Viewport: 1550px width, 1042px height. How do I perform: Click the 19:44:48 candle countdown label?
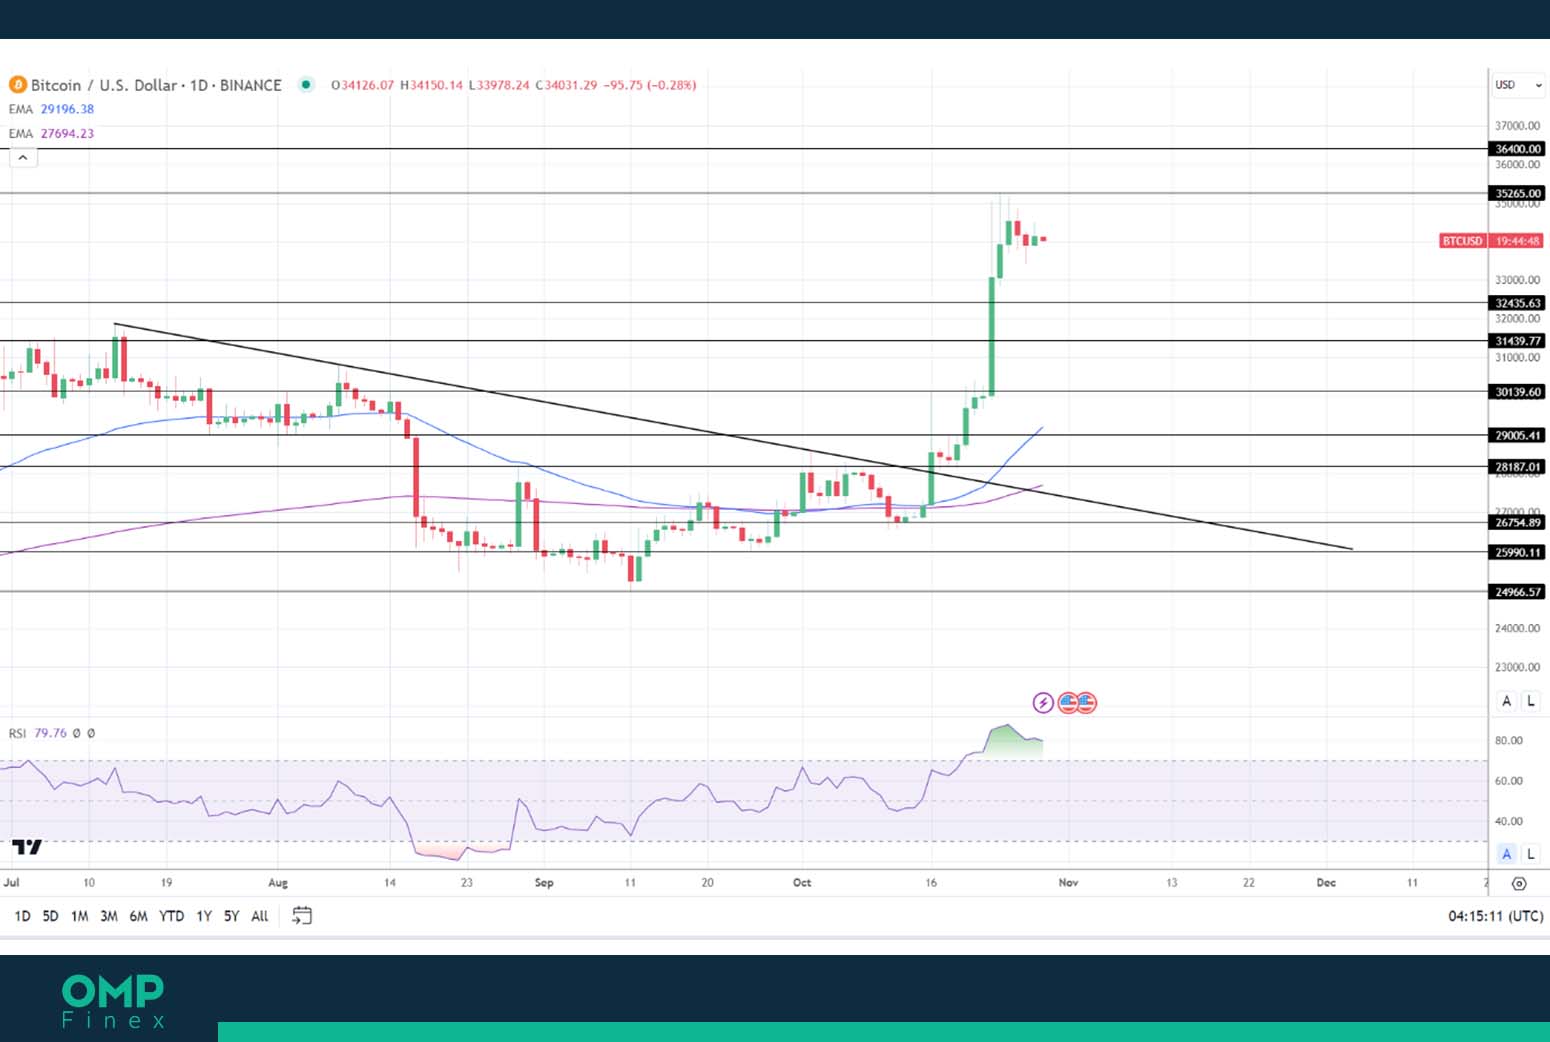click(1518, 241)
